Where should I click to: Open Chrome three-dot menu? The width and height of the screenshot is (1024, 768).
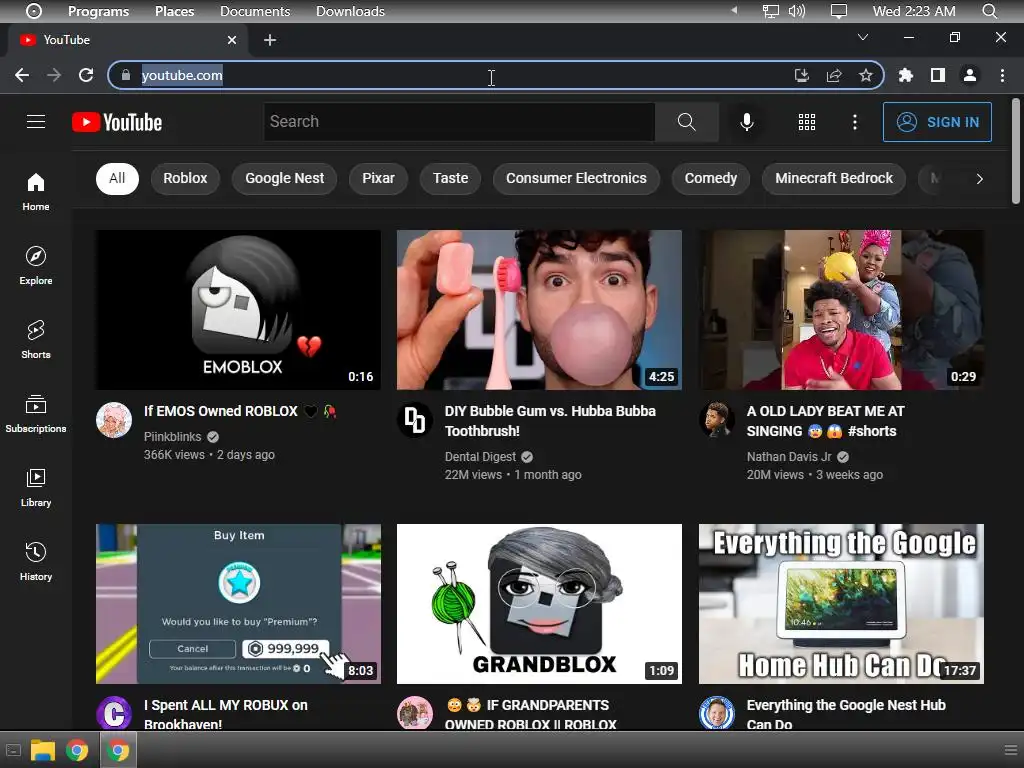click(1002, 75)
